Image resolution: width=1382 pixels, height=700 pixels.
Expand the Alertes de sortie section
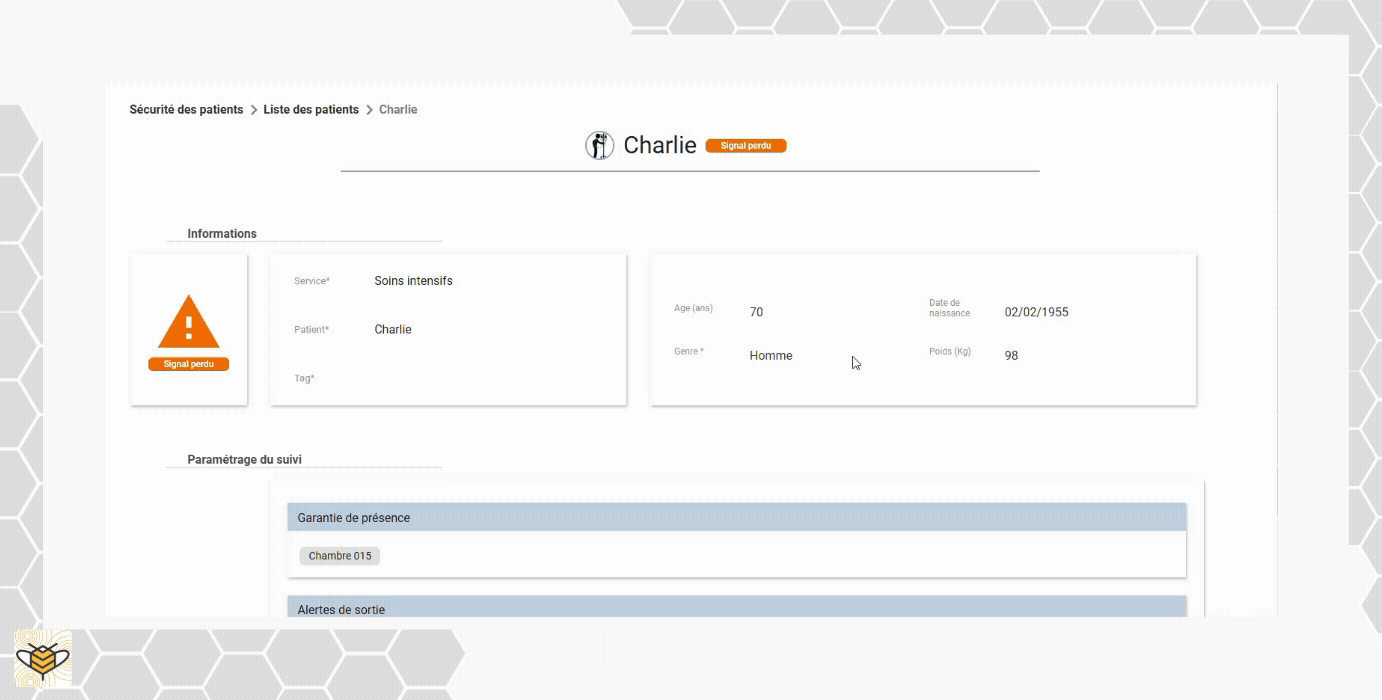coord(737,607)
